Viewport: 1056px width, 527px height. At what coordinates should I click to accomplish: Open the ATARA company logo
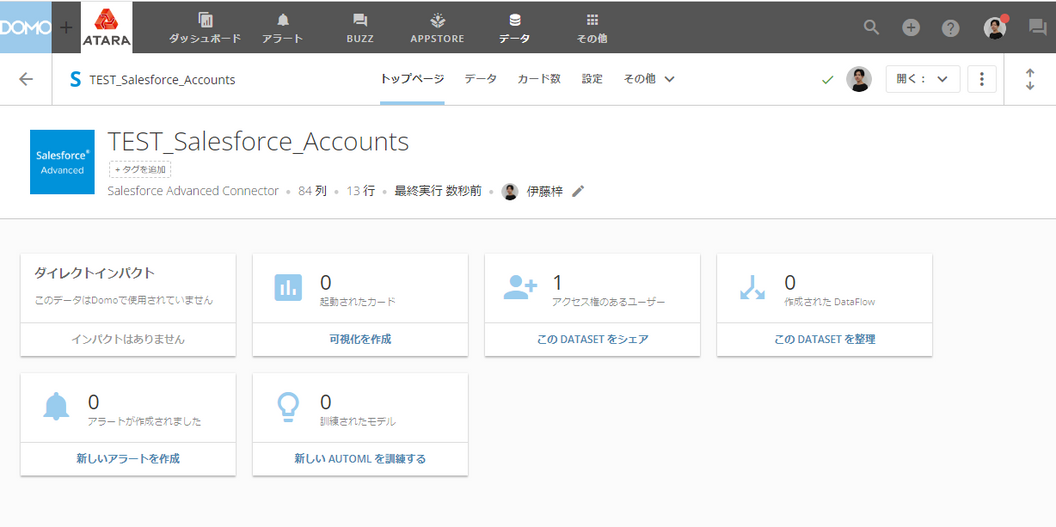coord(106,28)
